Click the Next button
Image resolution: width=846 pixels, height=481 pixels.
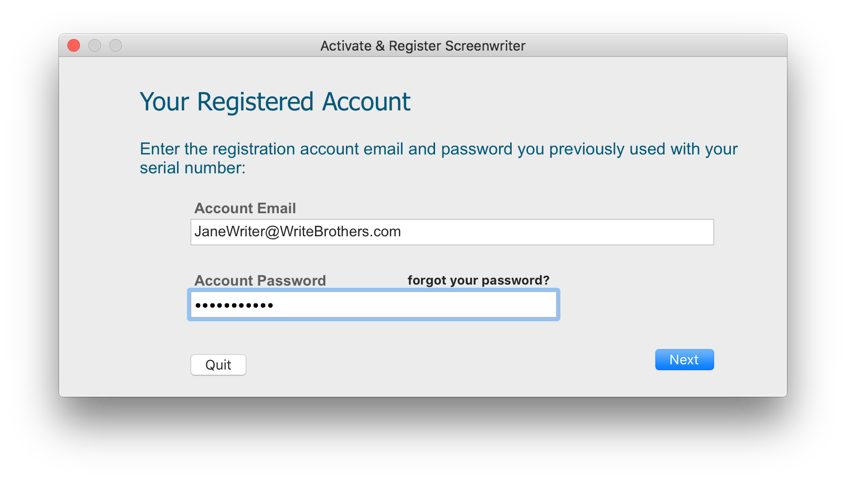click(684, 360)
